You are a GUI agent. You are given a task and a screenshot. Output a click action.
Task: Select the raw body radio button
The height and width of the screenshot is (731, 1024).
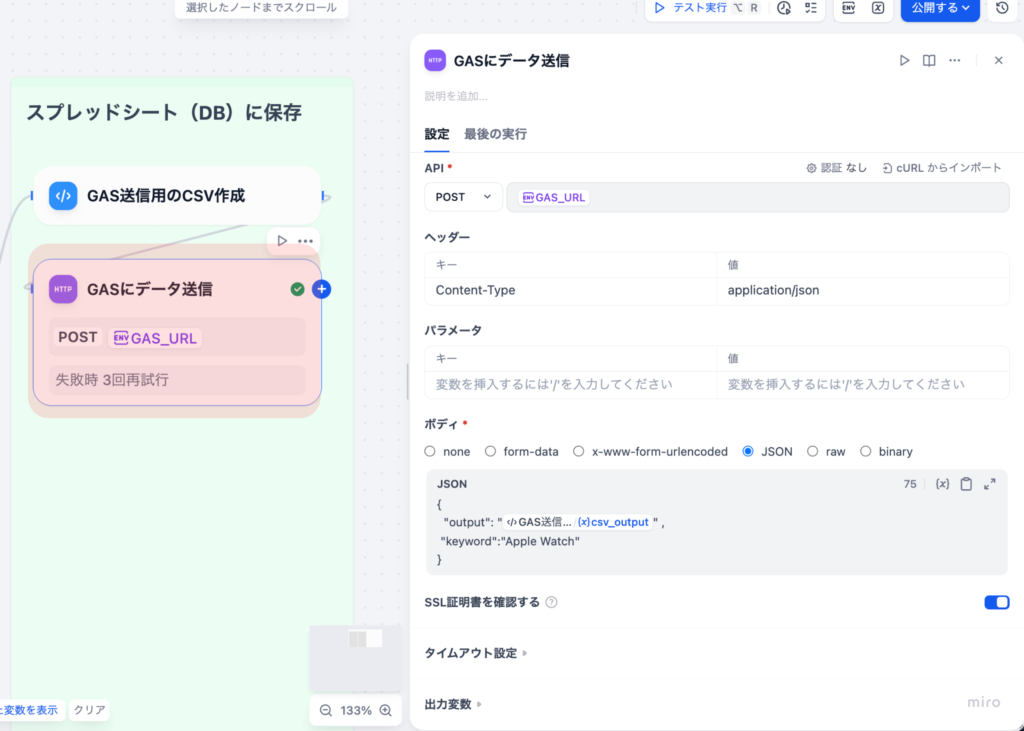click(x=813, y=452)
